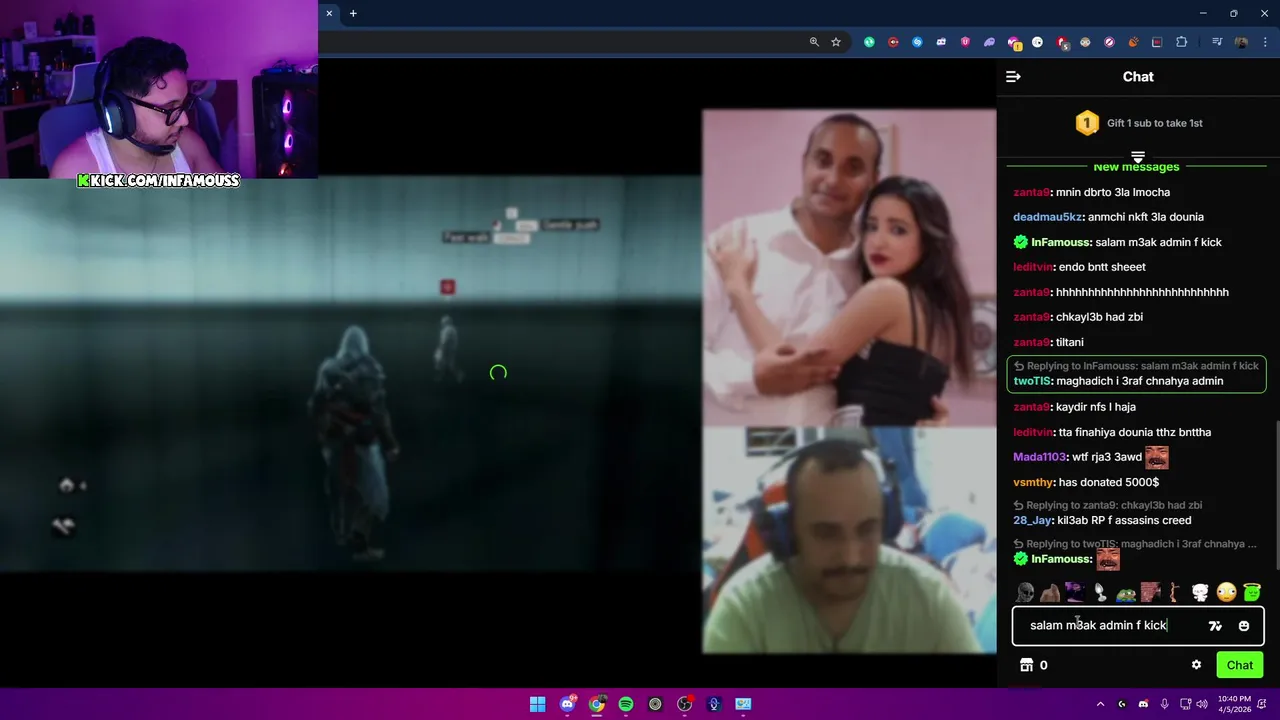Pick the Pepe frog emote in quick emotes
Viewport: 1280px width, 720px height.
pos(1126,593)
